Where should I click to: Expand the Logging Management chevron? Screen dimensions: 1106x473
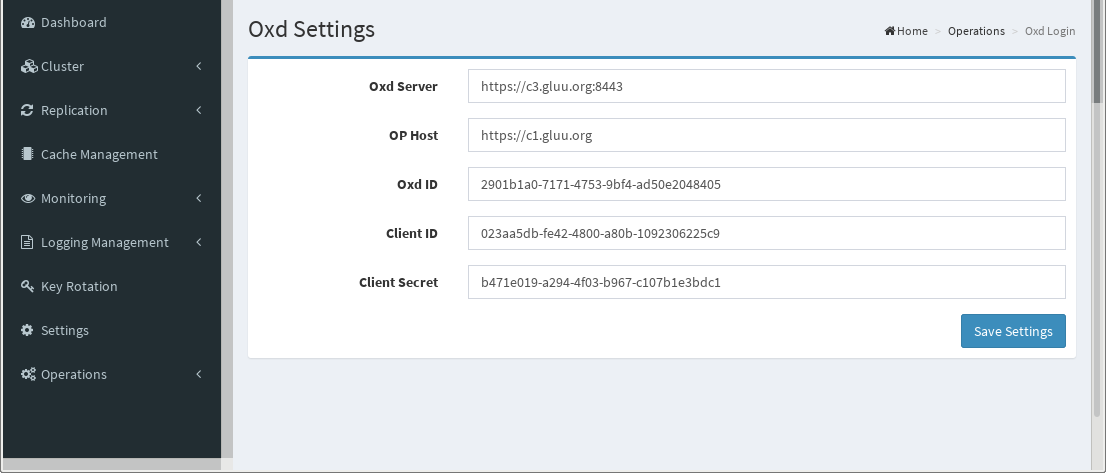[x=199, y=242]
